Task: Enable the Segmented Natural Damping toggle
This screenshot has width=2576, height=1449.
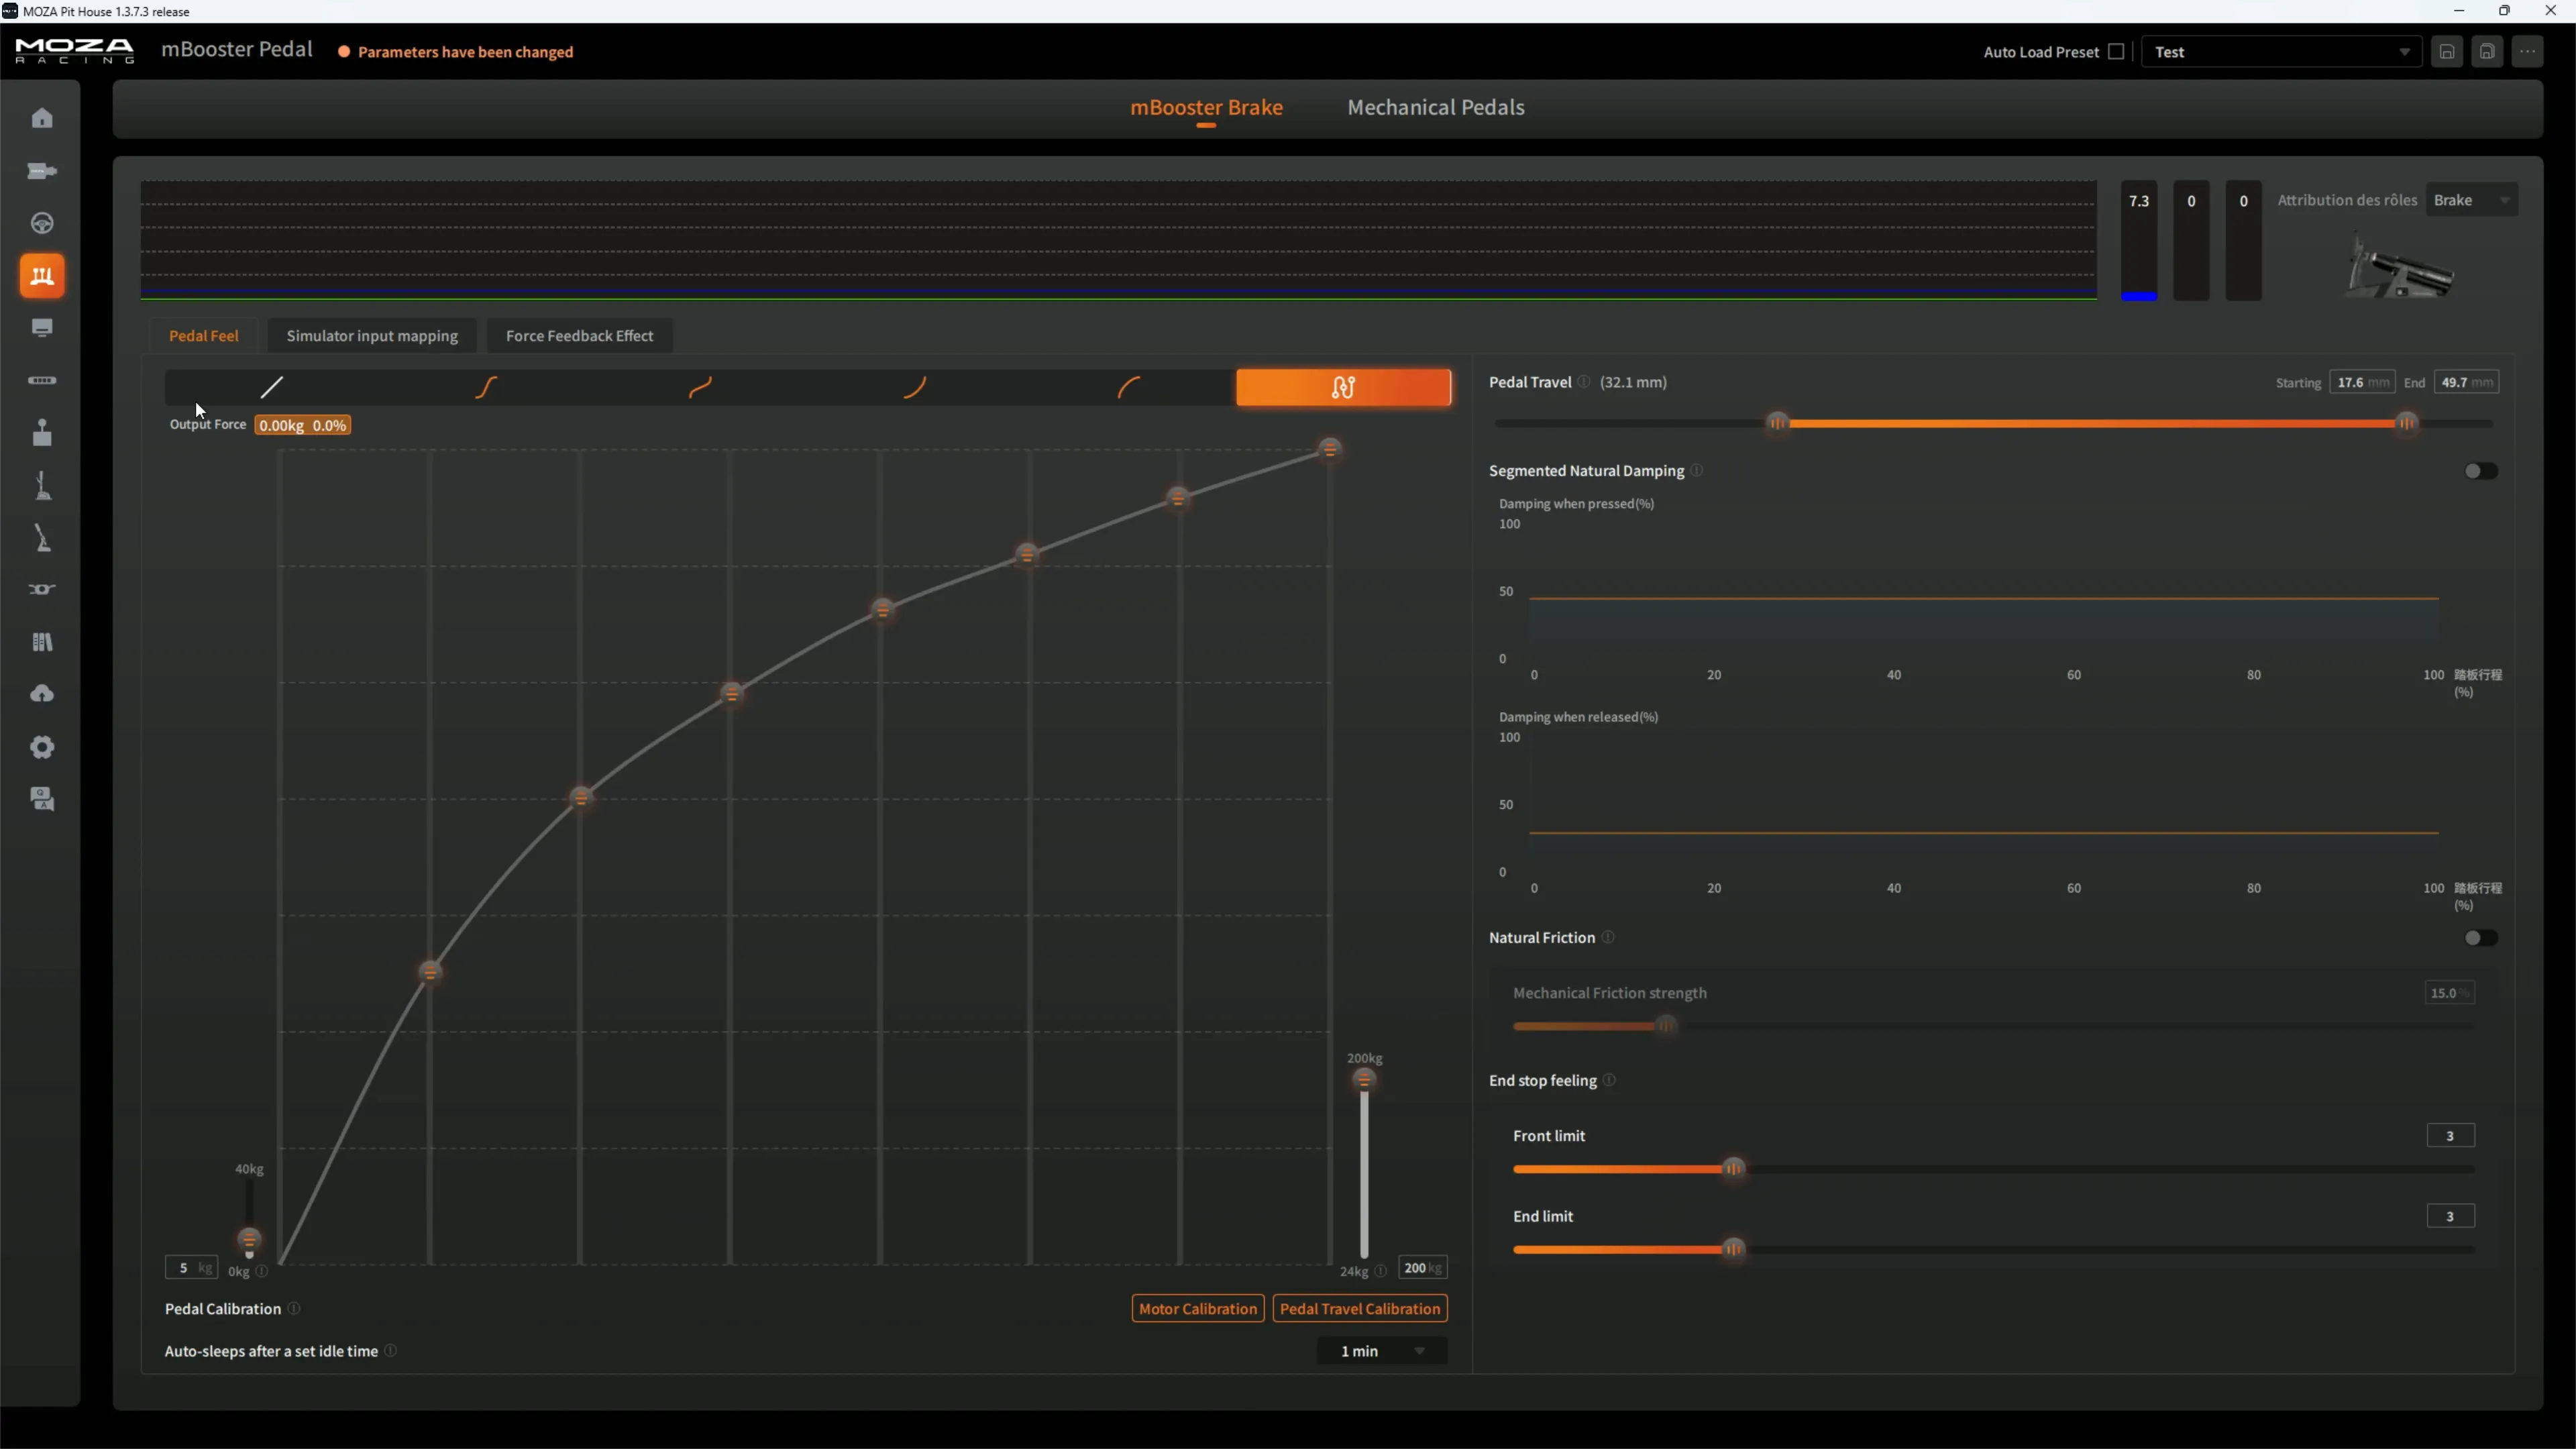Action: 2480,471
